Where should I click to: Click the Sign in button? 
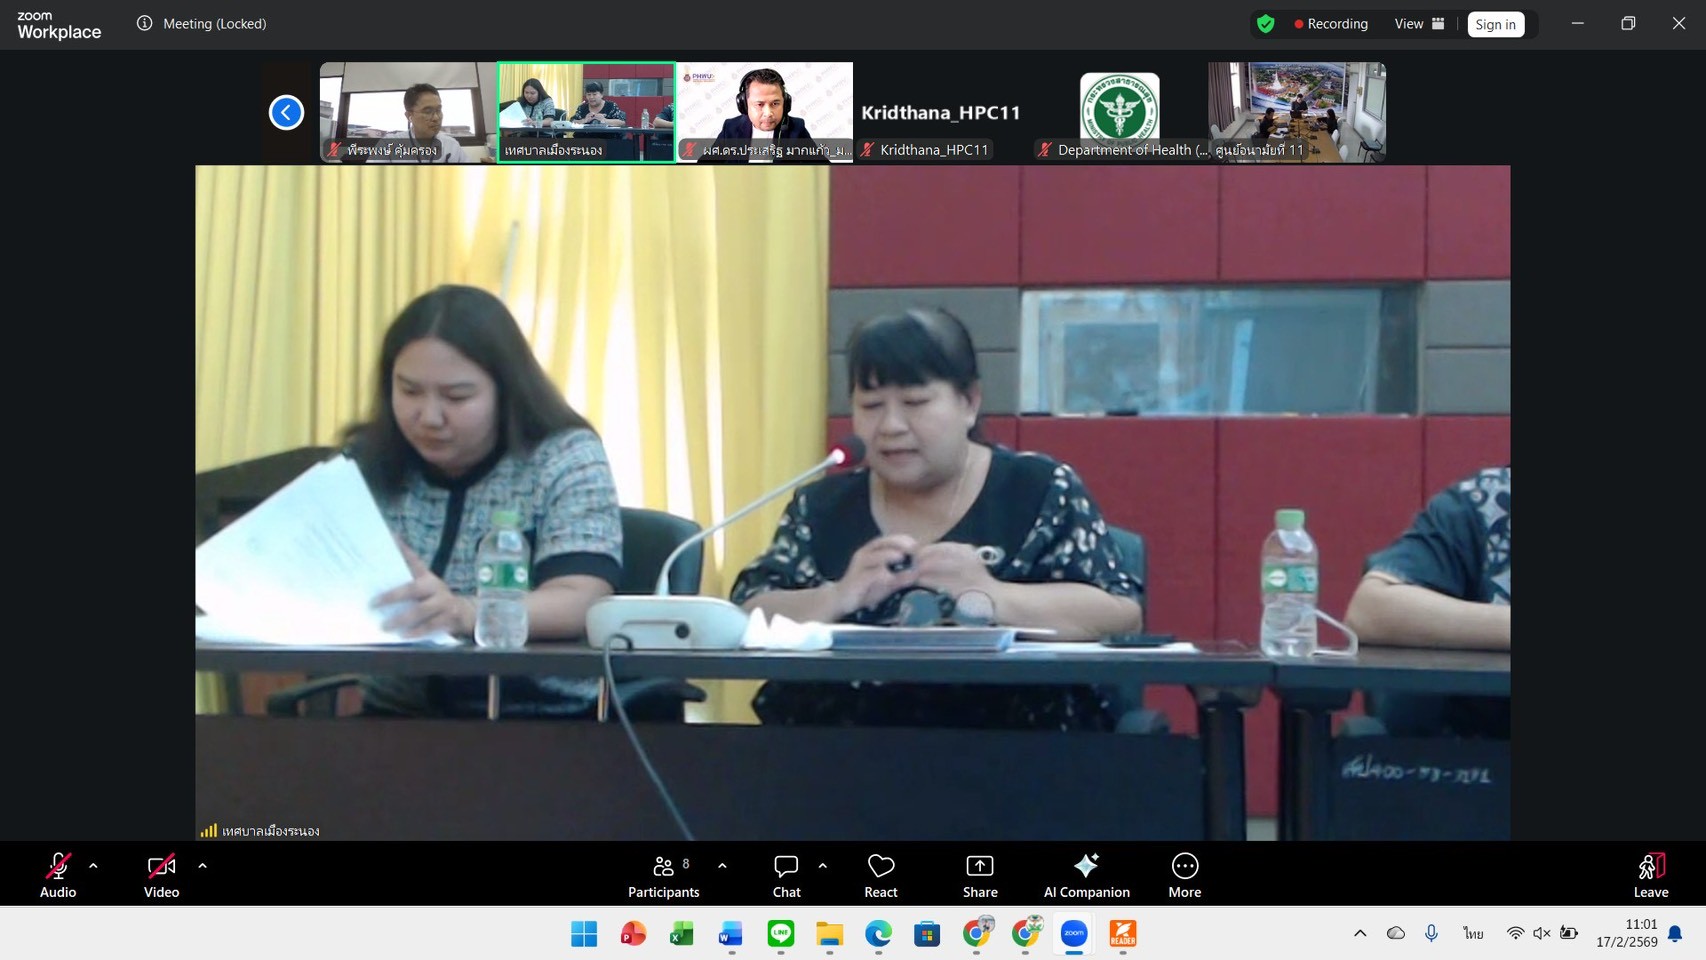tap(1495, 24)
